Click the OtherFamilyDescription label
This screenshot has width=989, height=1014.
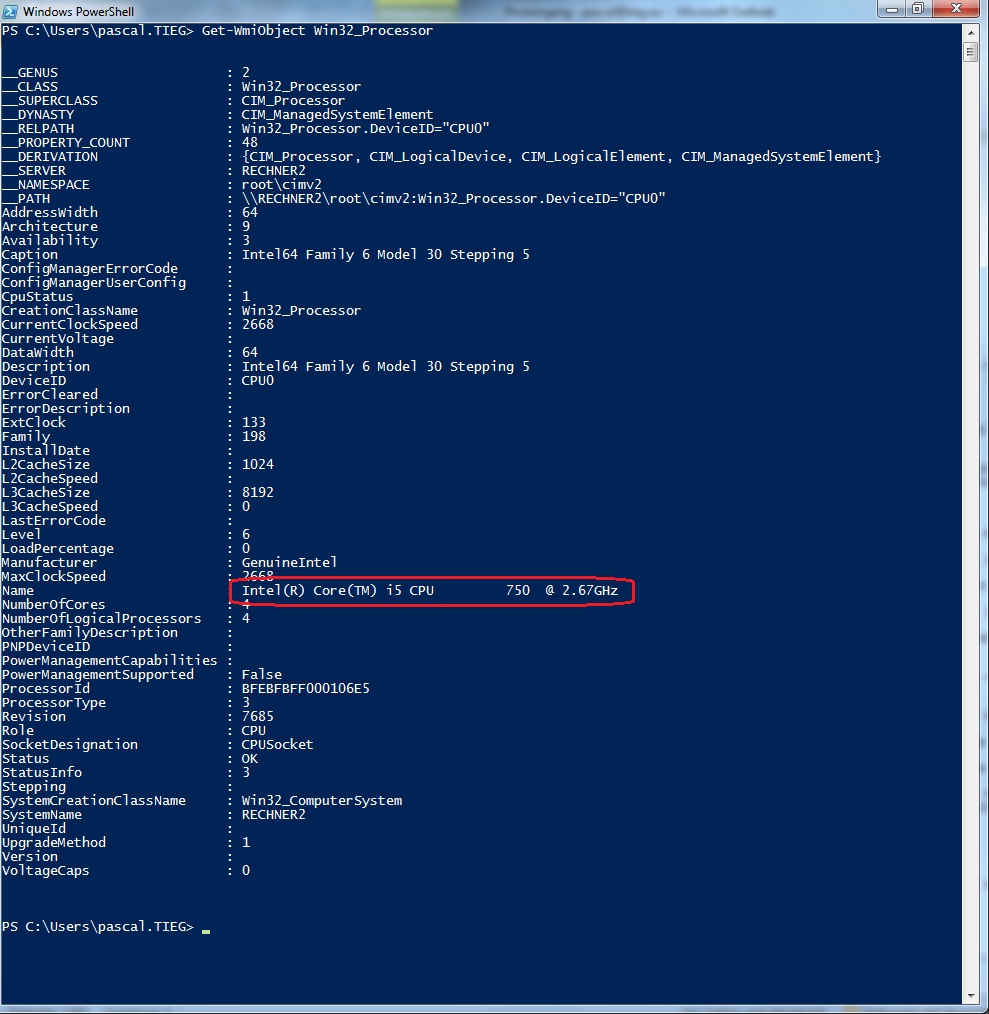[x=90, y=633]
